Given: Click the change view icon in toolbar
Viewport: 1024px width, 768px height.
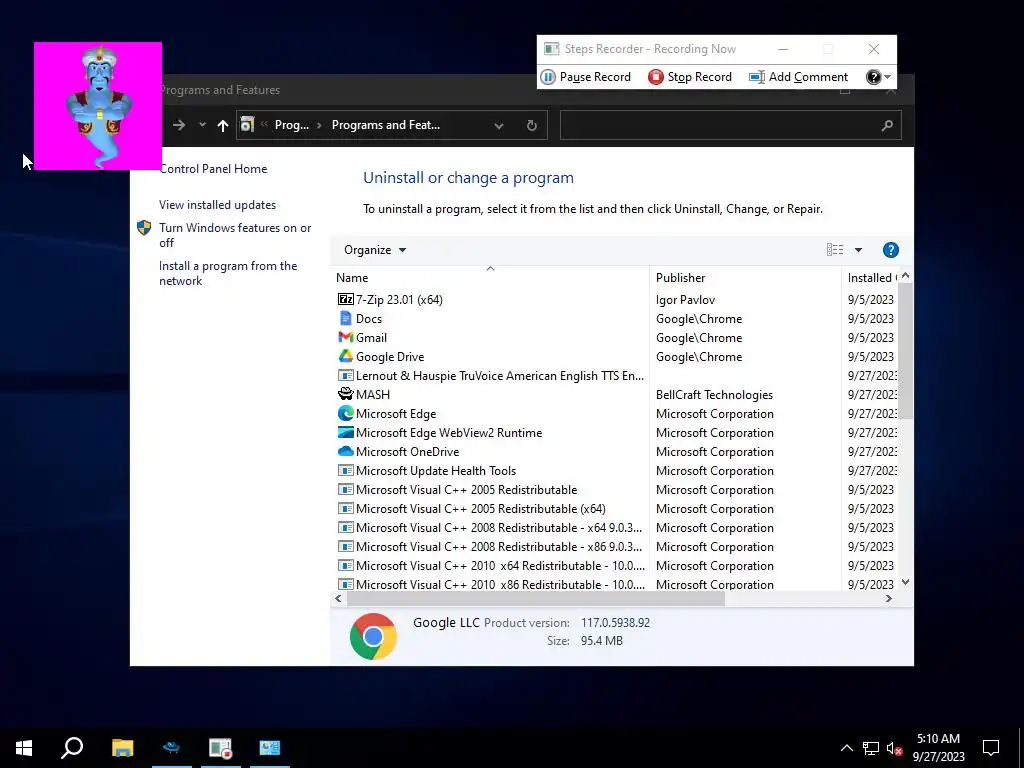Looking at the screenshot, I should coord(835,249).
